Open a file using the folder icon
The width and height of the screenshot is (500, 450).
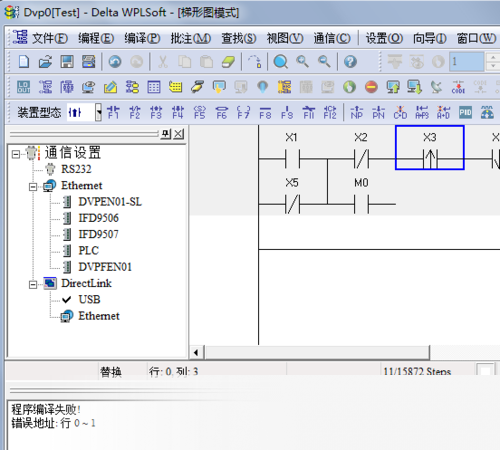coord(45,62)
